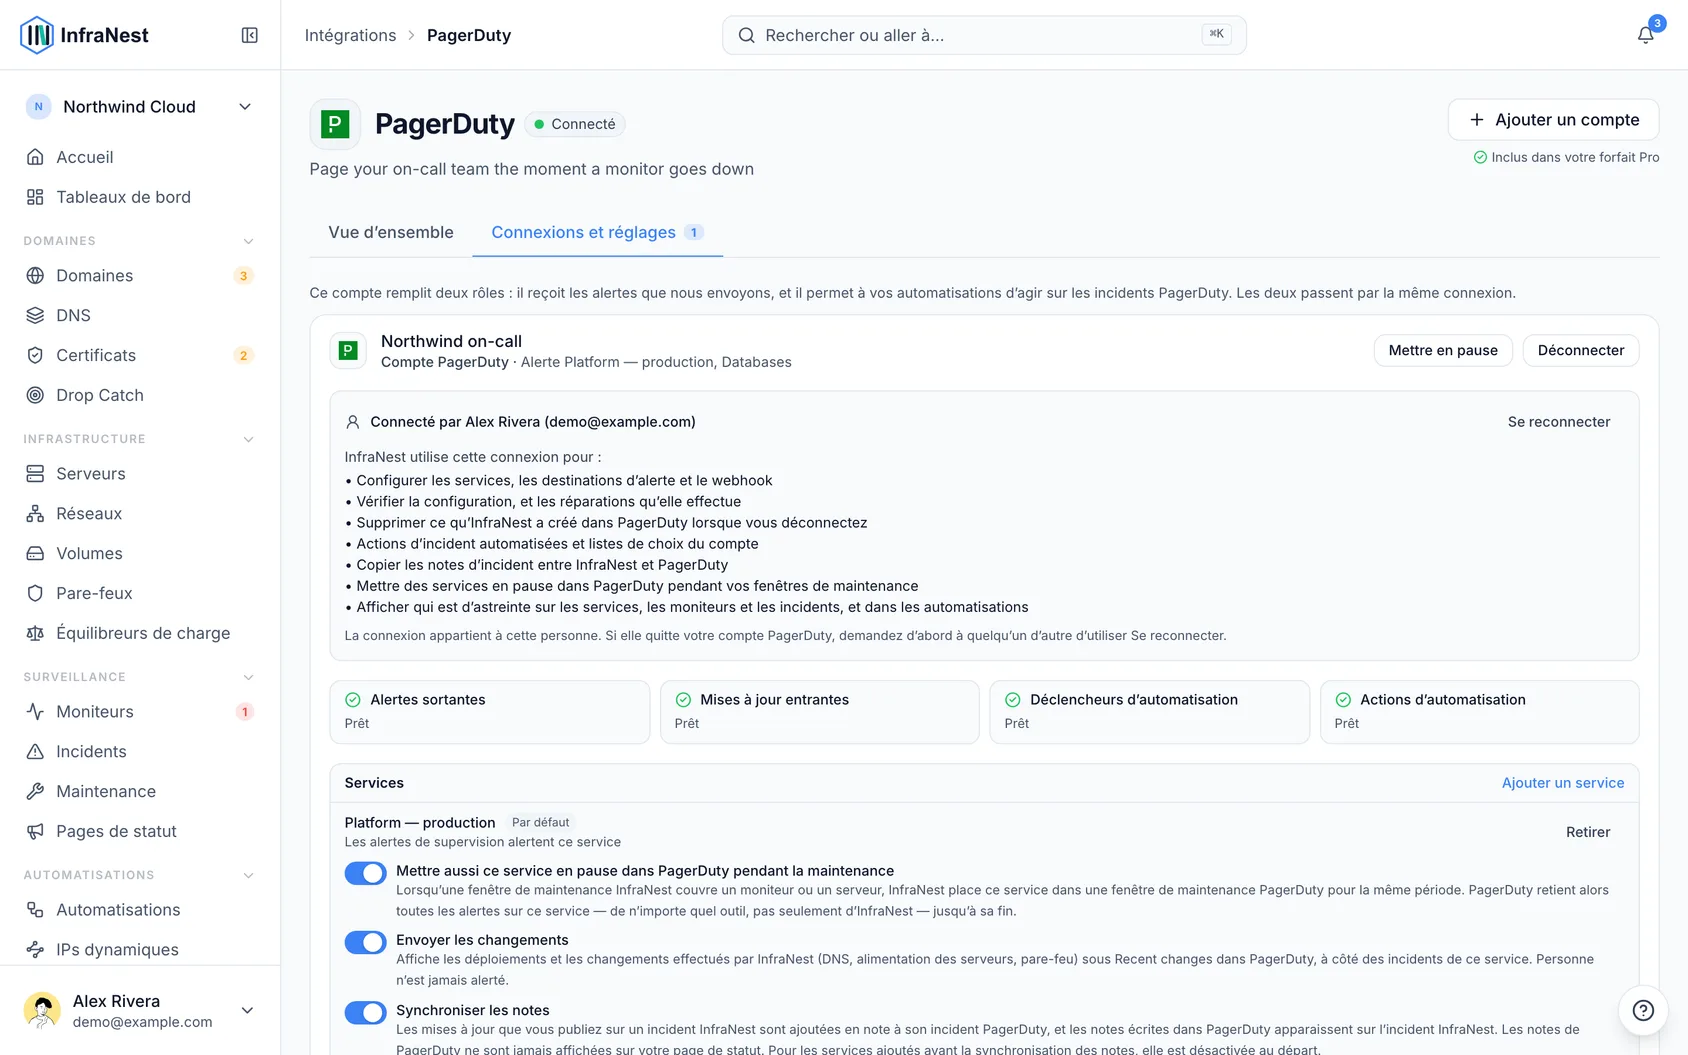
Task: Click Déconnecter button
Action: pyautogui.click(x=1581, y=350)
